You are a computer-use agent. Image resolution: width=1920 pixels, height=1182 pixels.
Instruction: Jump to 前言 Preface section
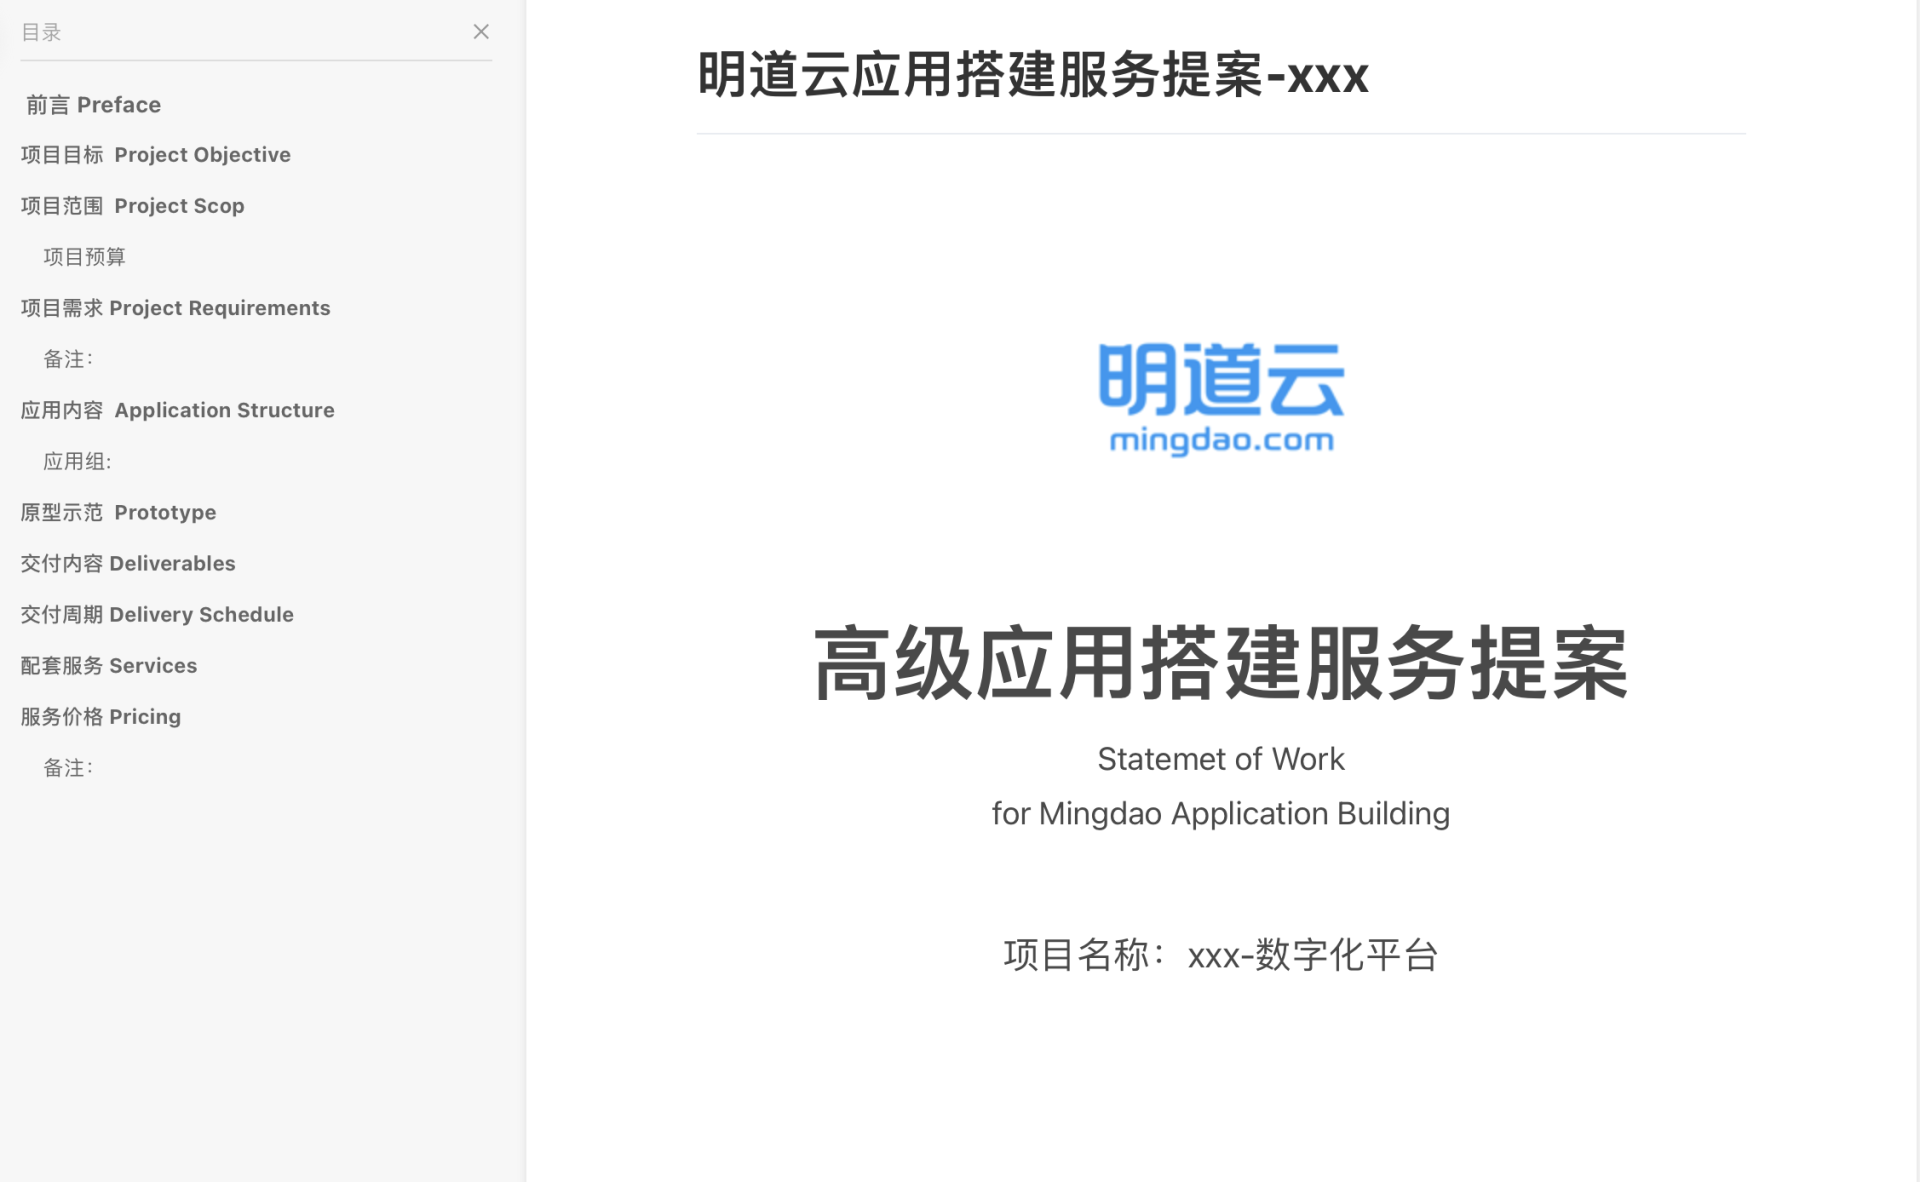coord(93,105)
